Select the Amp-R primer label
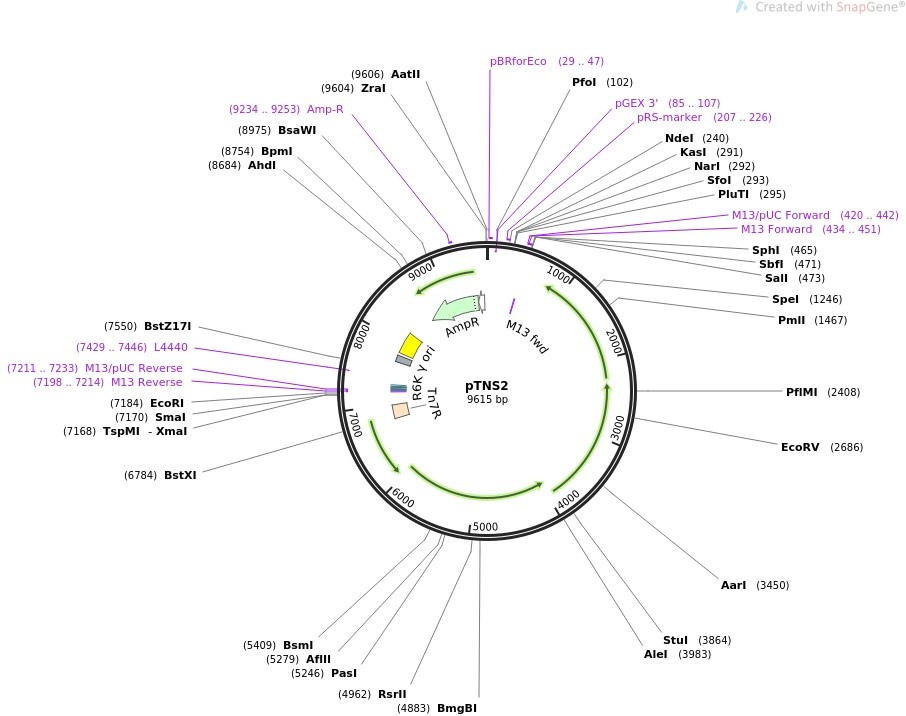Screen dimensions: 906x716 coord(325,109)
